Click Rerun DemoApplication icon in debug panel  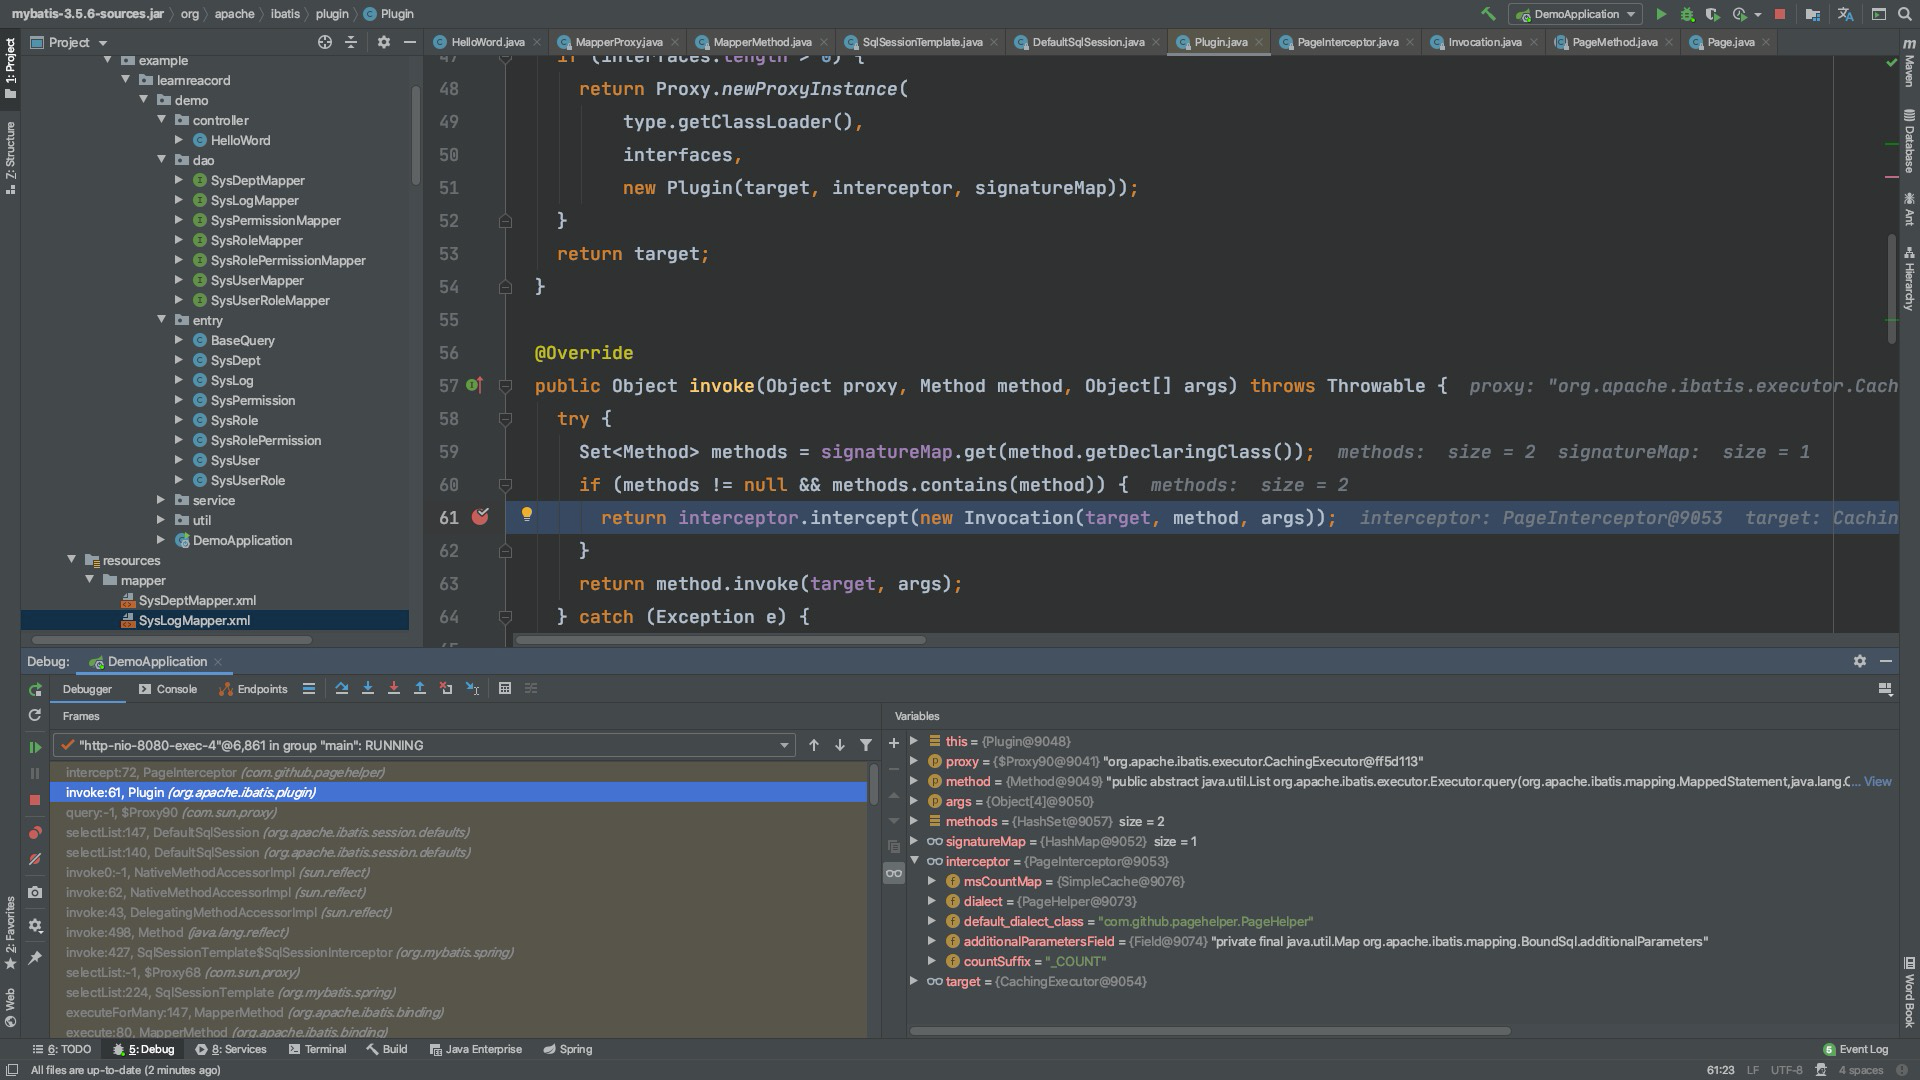coord(35,689)
